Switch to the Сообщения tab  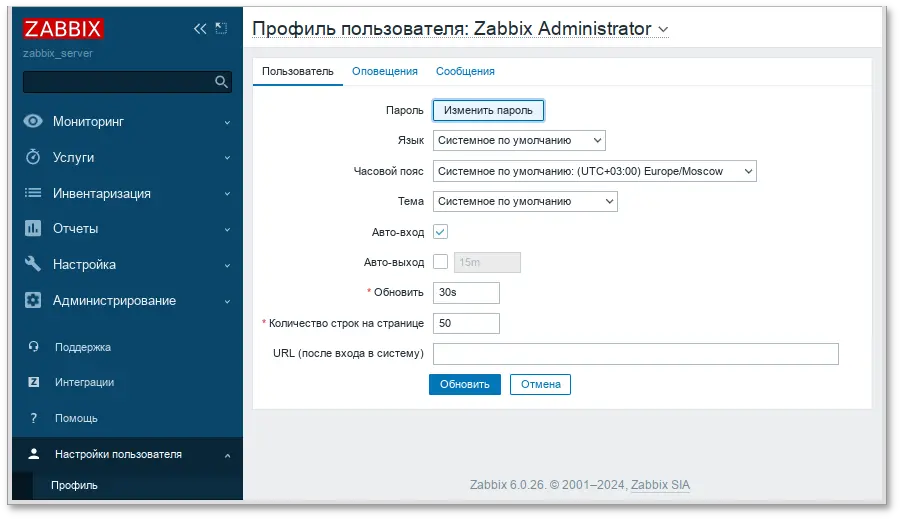[x=465, y=71]
